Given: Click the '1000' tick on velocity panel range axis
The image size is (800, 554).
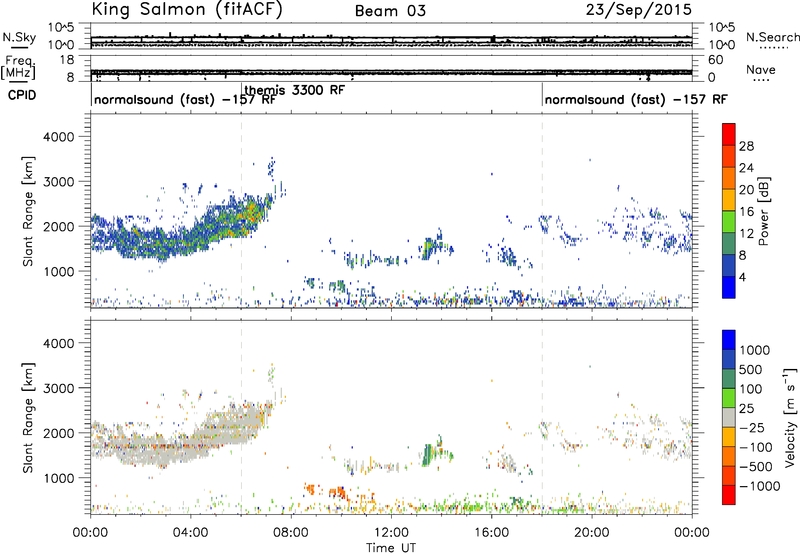Looking at the screenshot, I should pos(59,478).
